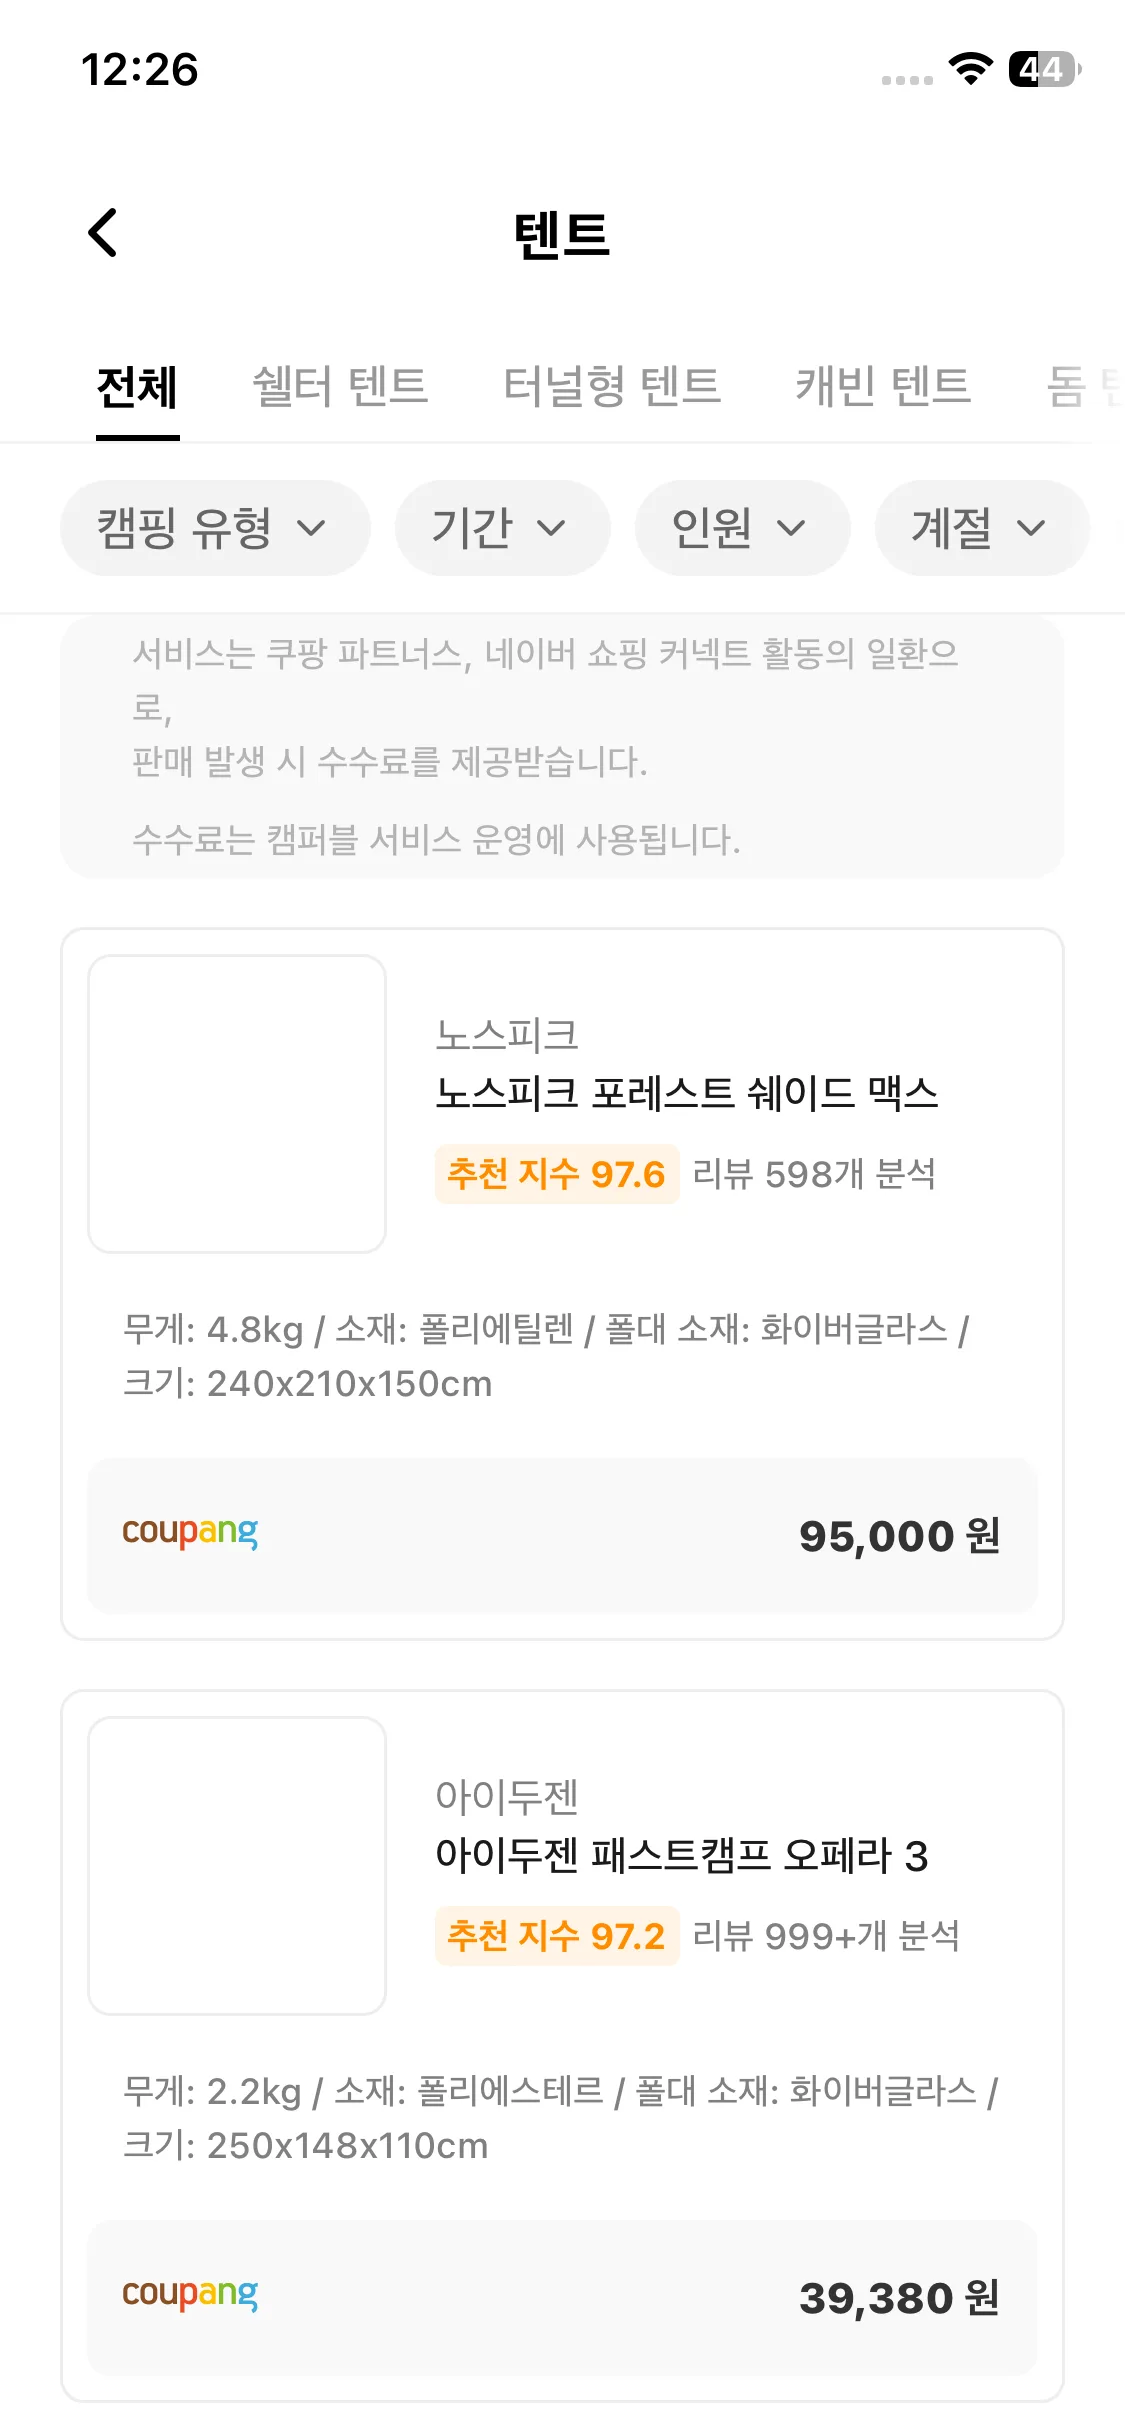
Task: Tap the 39,380 원 Coupang price row
Action: (562, 2297)
